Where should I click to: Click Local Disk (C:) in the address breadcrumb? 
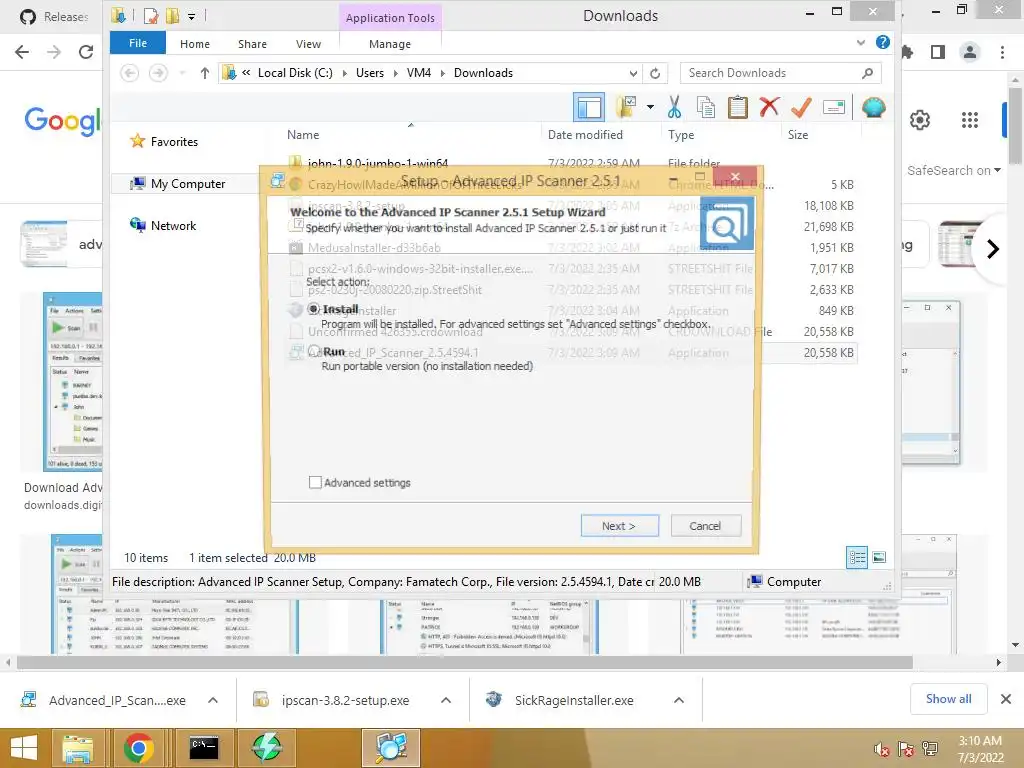pos(295,73)
